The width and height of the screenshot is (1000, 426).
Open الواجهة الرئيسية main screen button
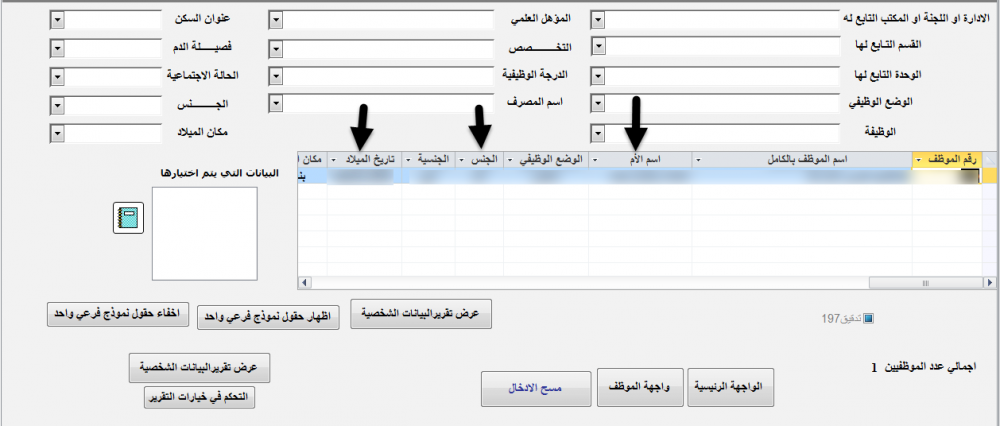pos(730,388)
